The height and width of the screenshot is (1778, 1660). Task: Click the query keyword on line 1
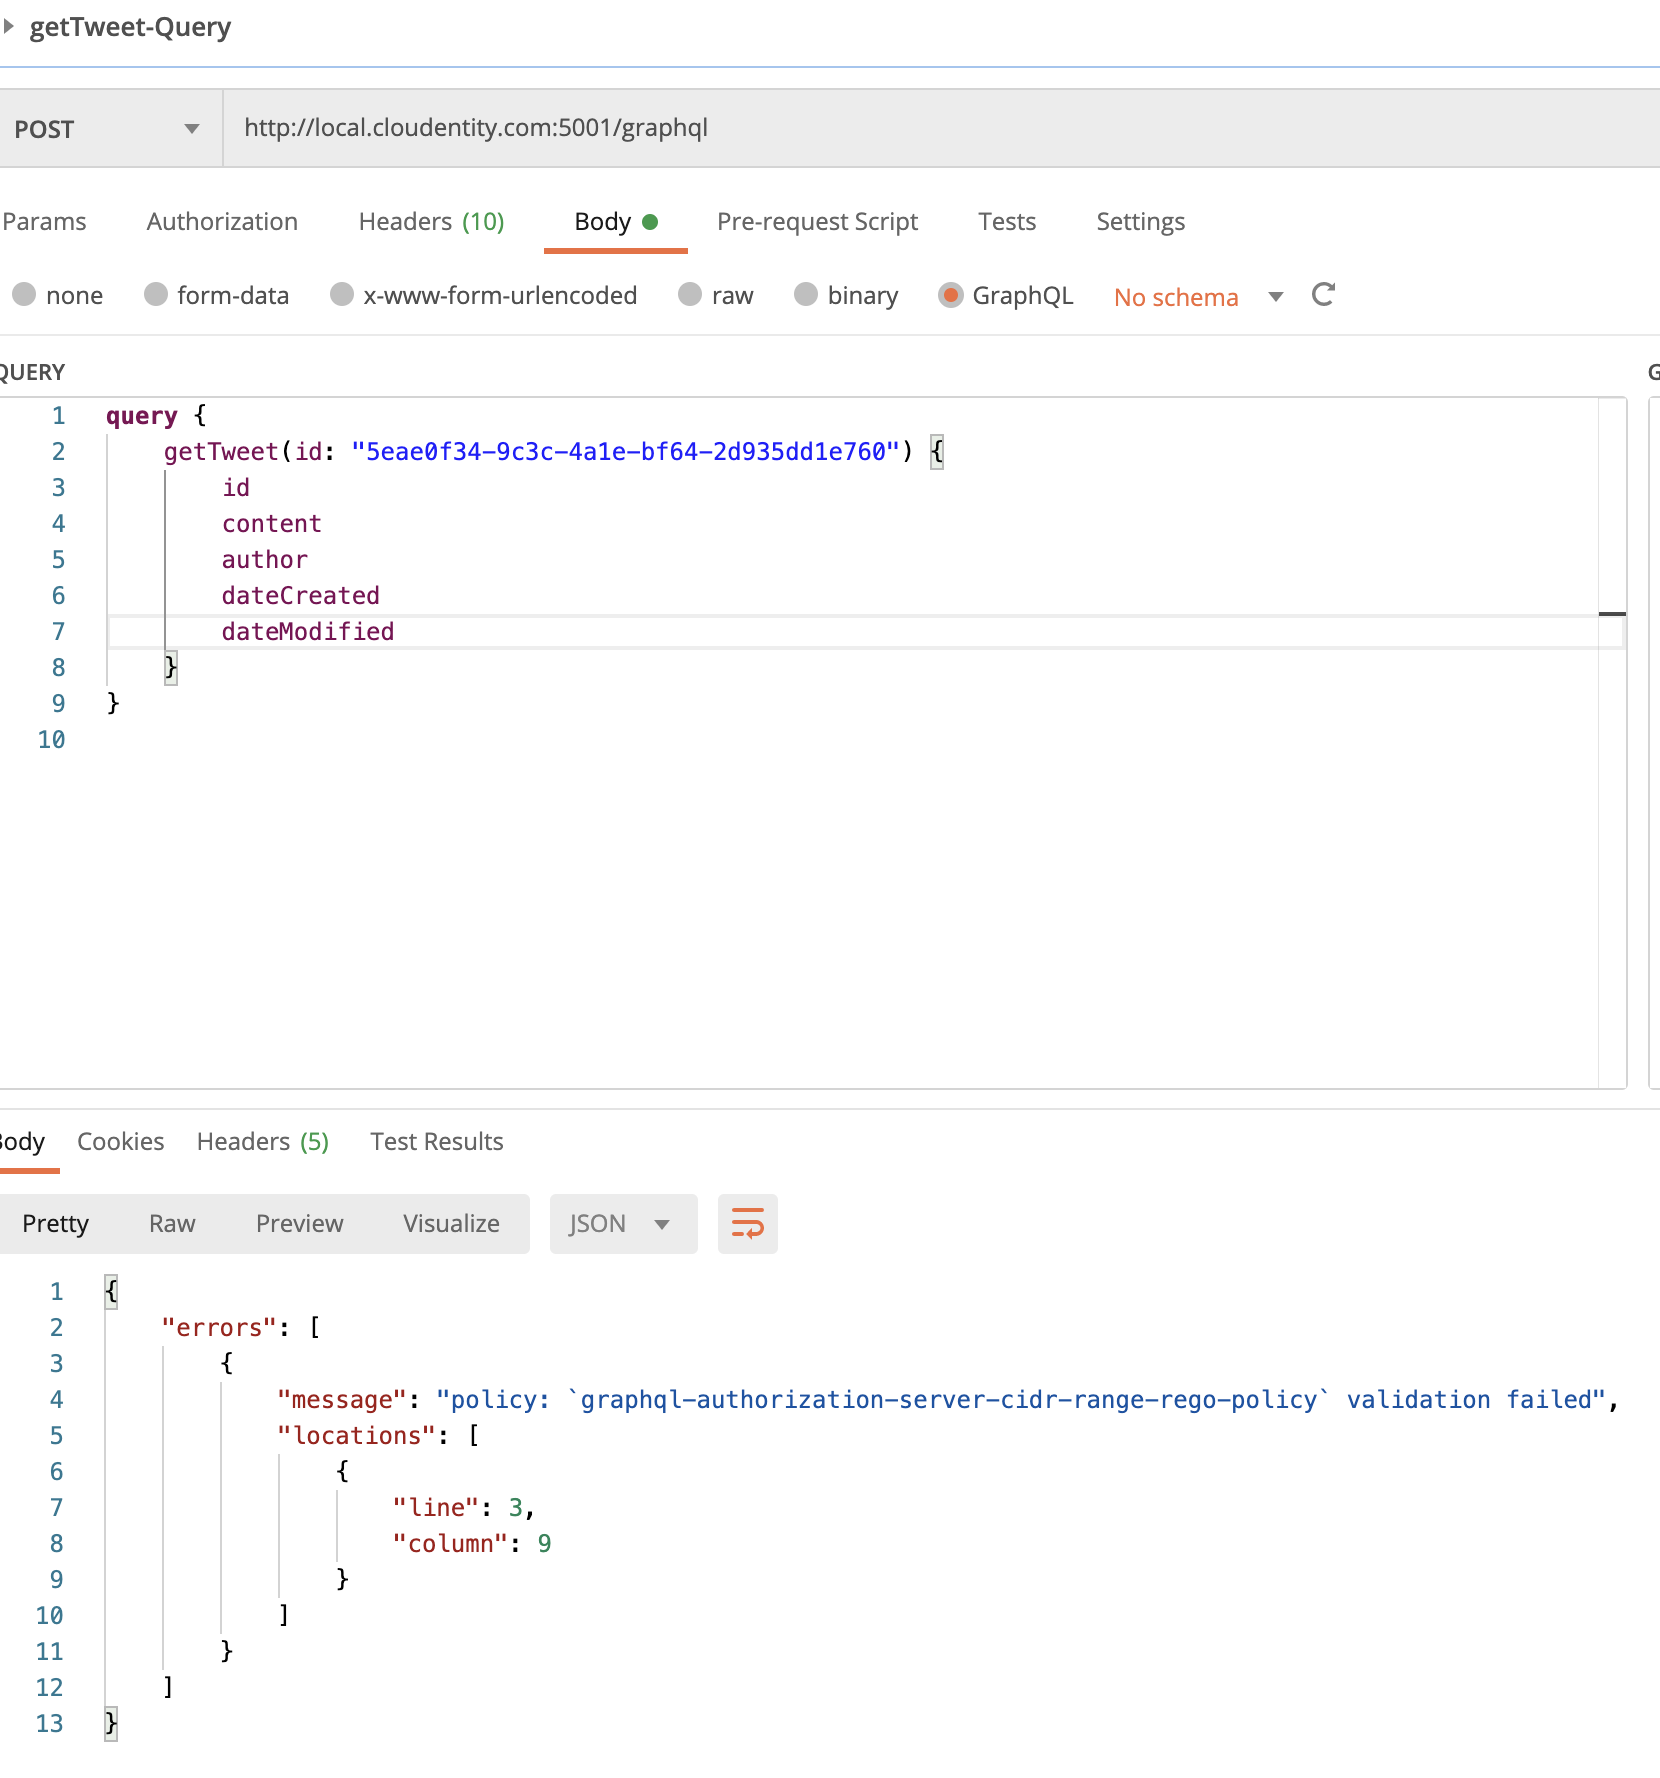pyautogui.click(x=141, y=416)
